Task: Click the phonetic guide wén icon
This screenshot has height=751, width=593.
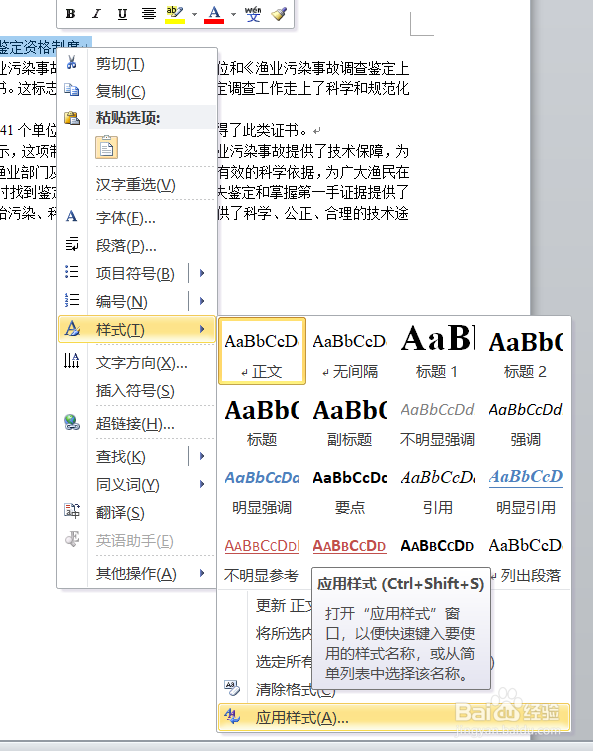Action: coord(253,14)
